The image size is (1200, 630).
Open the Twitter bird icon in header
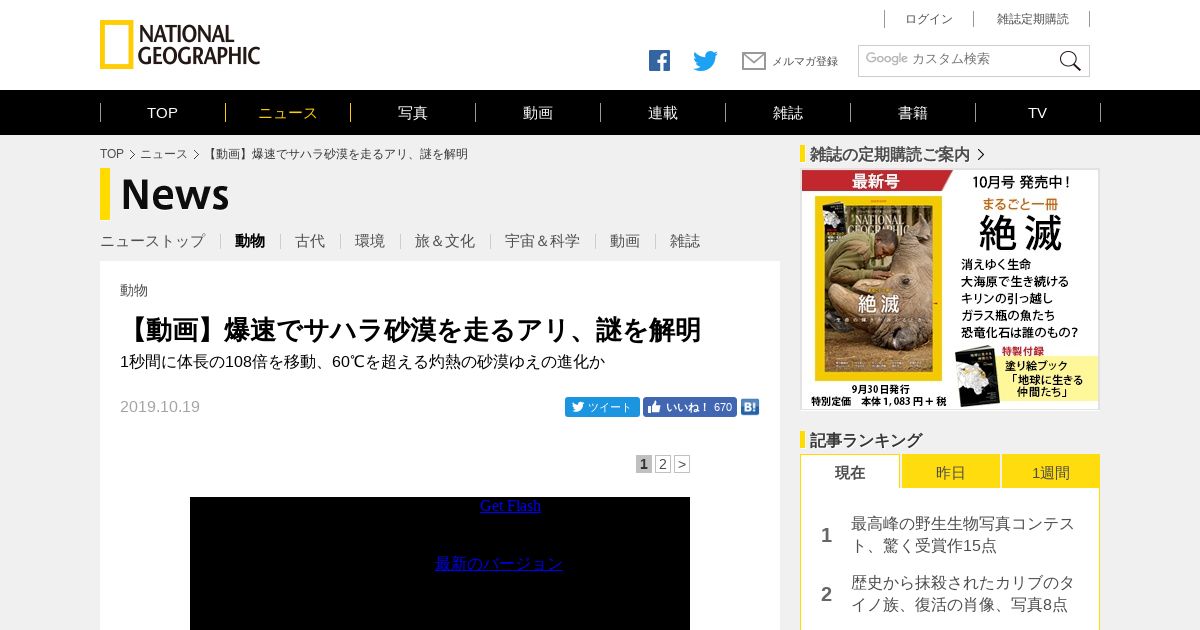(705, 61)
